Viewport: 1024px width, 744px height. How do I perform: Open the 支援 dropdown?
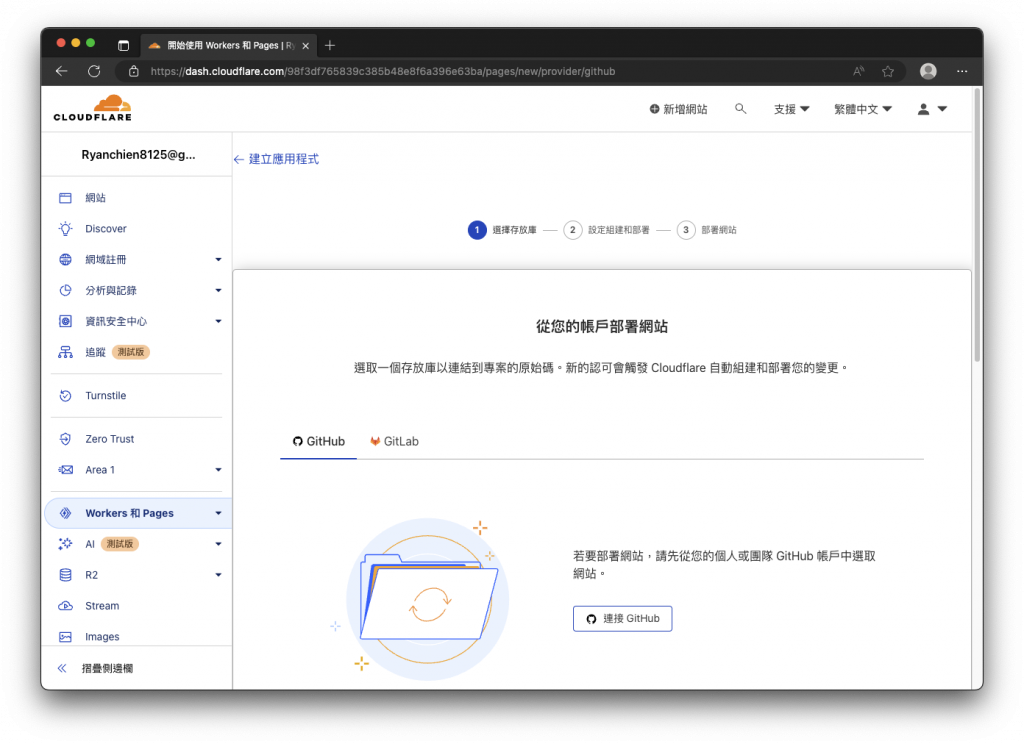[792, 109]
